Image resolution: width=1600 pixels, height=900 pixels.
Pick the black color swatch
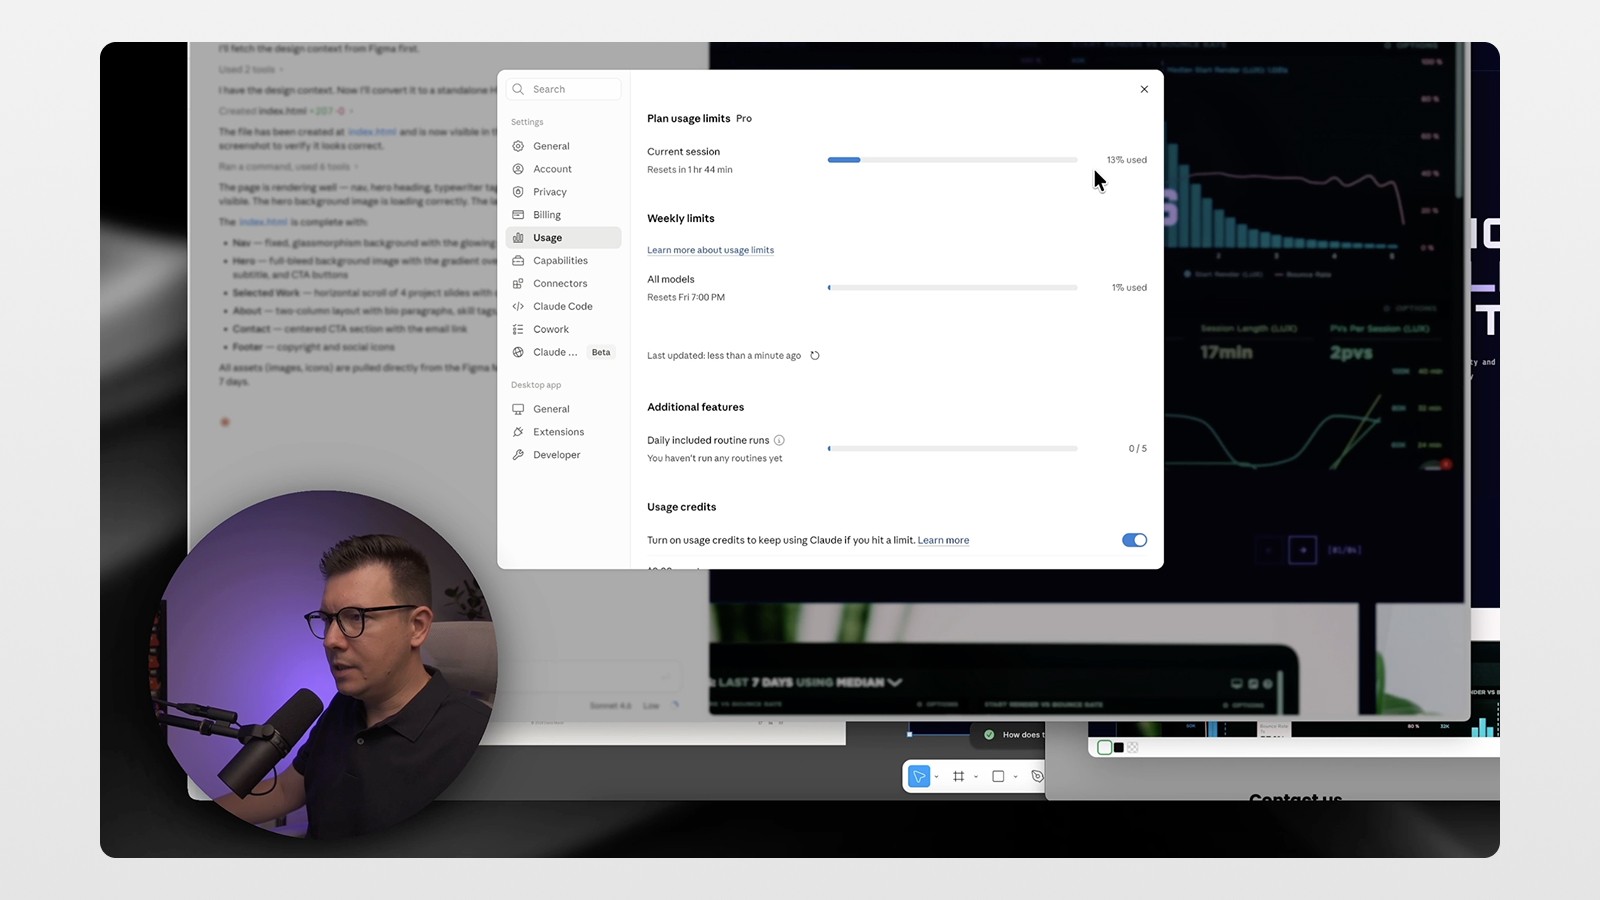[1119, 747]
